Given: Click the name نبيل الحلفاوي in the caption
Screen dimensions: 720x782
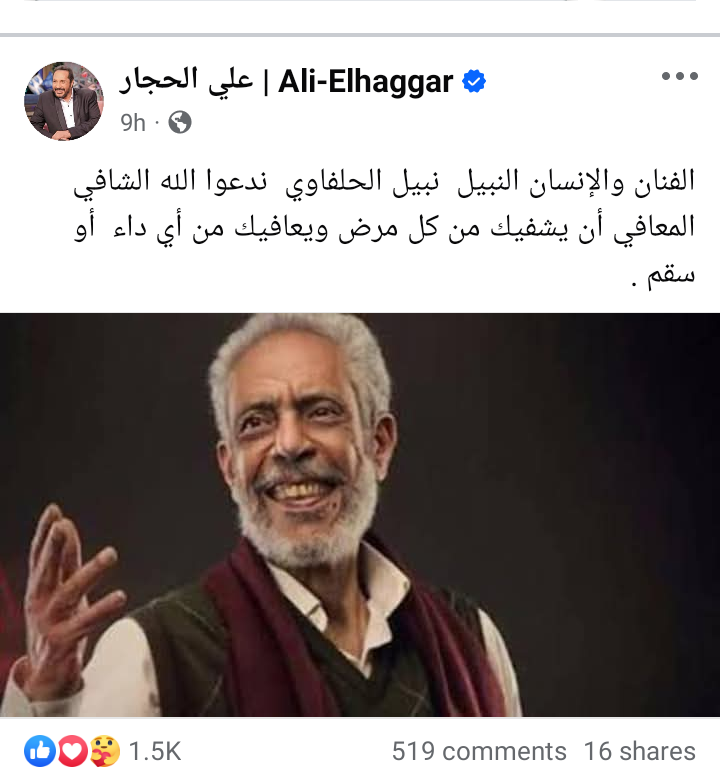Looking at the screenshot, I should (362, 181).
